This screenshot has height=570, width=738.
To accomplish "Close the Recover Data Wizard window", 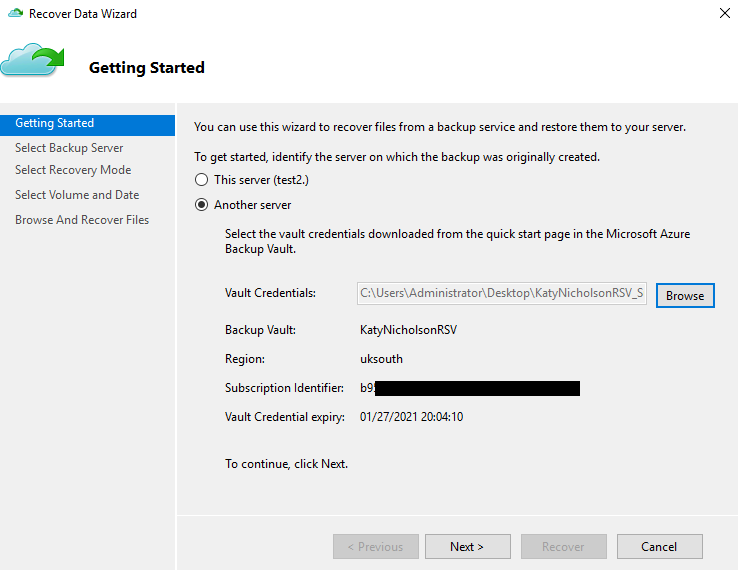I will (723, 14).
